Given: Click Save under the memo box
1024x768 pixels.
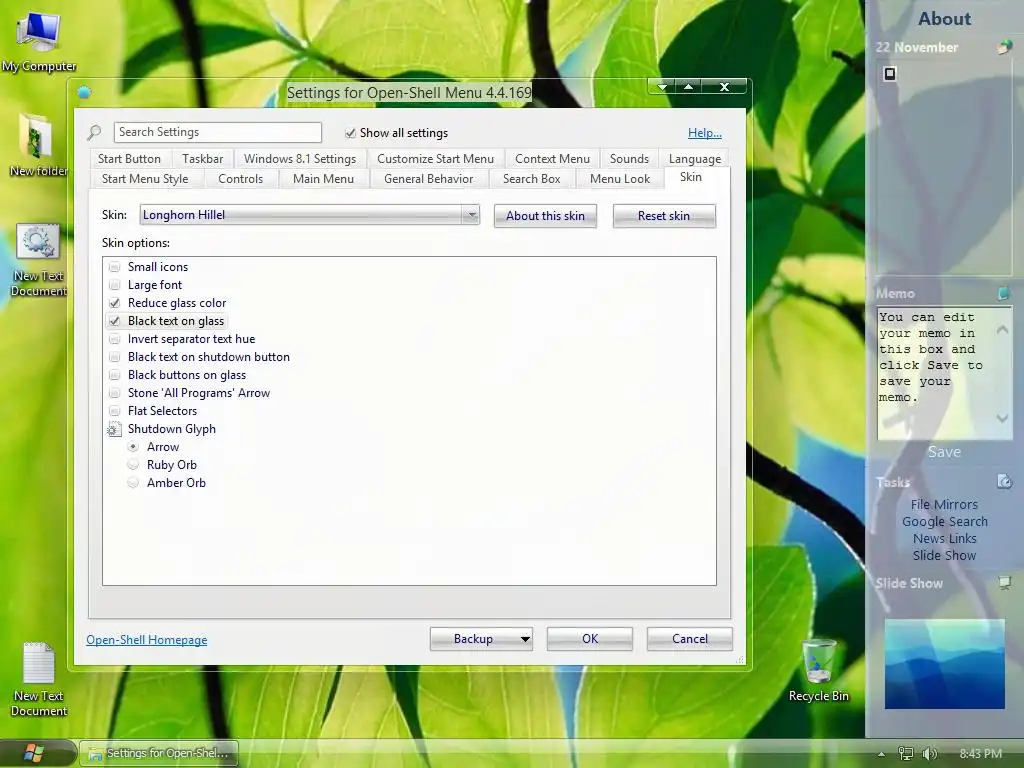Looking at the screenshot, I should [944, 452].
